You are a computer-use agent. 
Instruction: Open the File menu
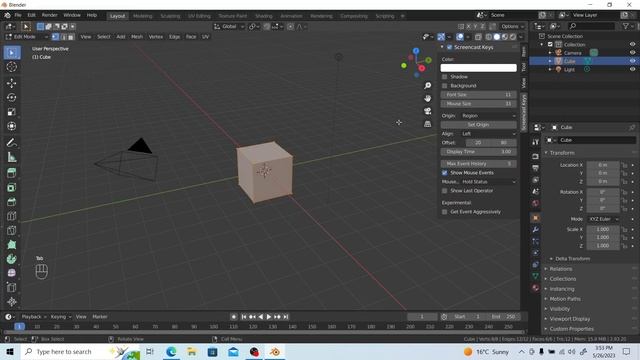tap(18, 15)
